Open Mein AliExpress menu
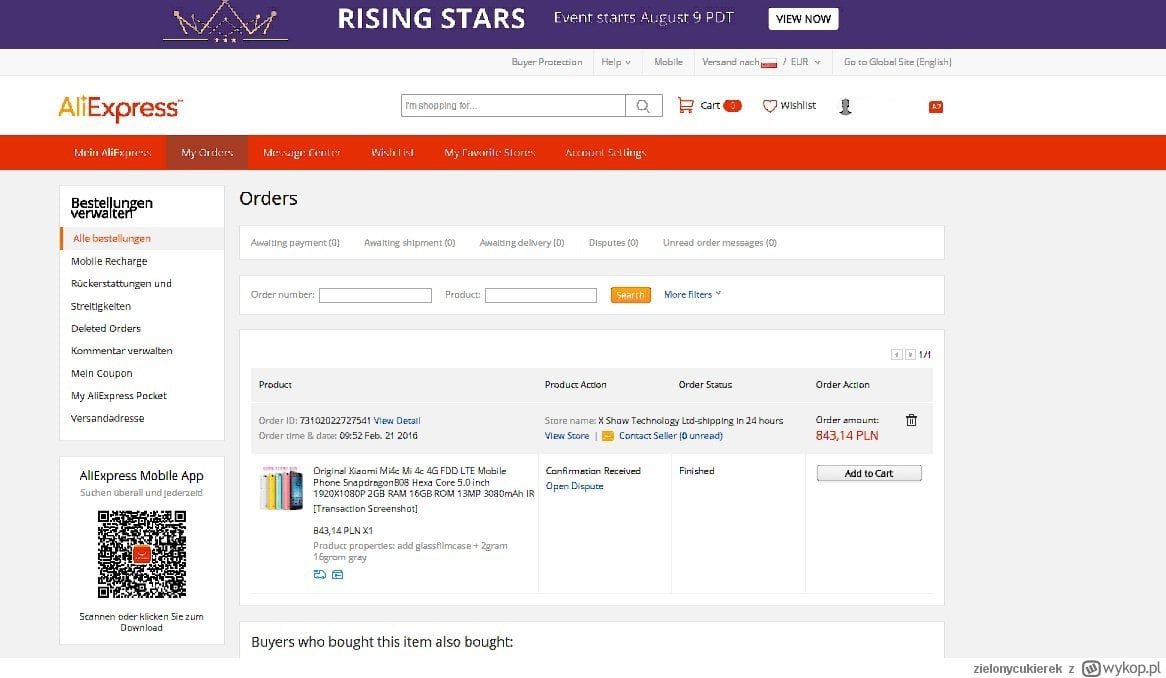Viewport: 1166px width, 678px height. click(x=112, y=152)
